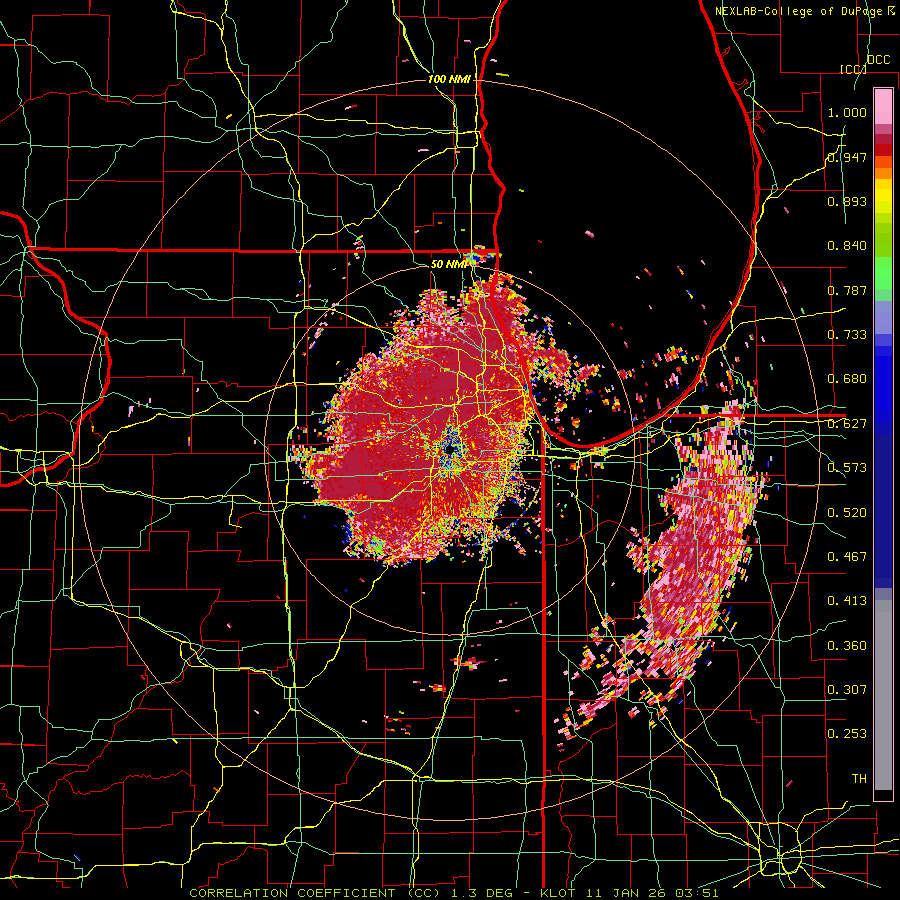This screenshot has height=900, width=900.
Task: Select the 0.573 scale value
Action: [x=847, y=468]
